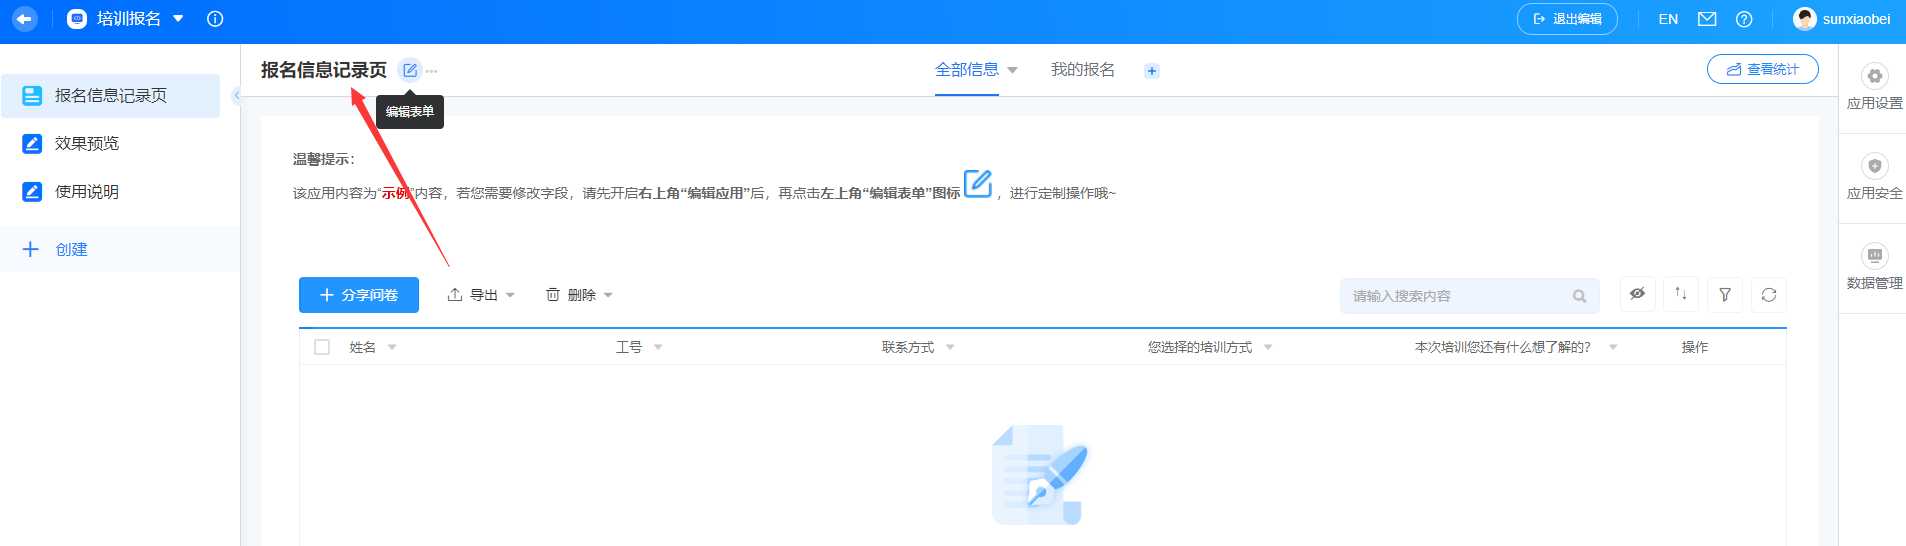1906x546 pixels.
Task: Click the sort arrows icon
Action: pos(1681,294)
